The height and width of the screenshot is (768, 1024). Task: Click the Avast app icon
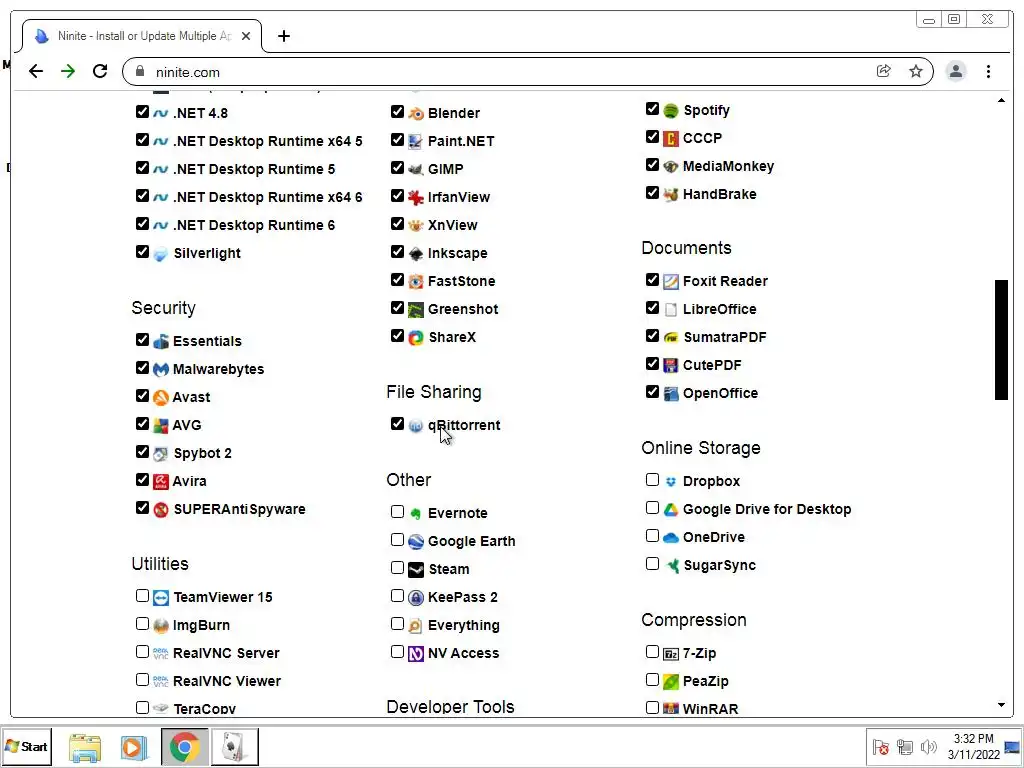[161, 398]
